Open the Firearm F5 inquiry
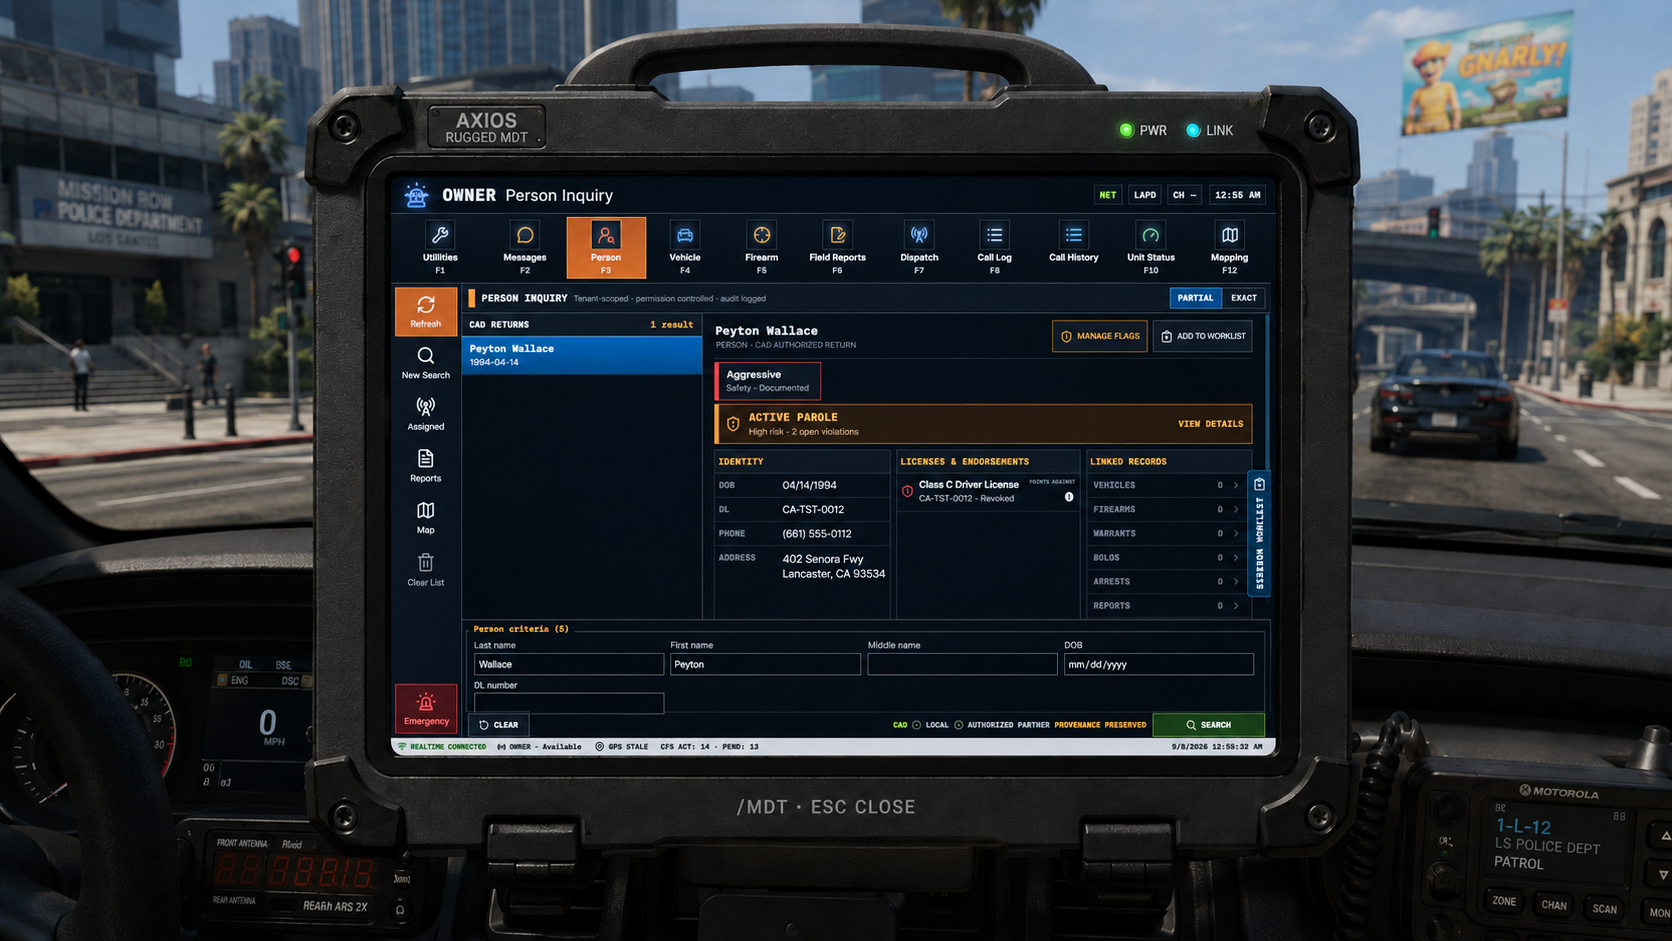Viewport: 1672px width, 941px height. coord(761,247)
